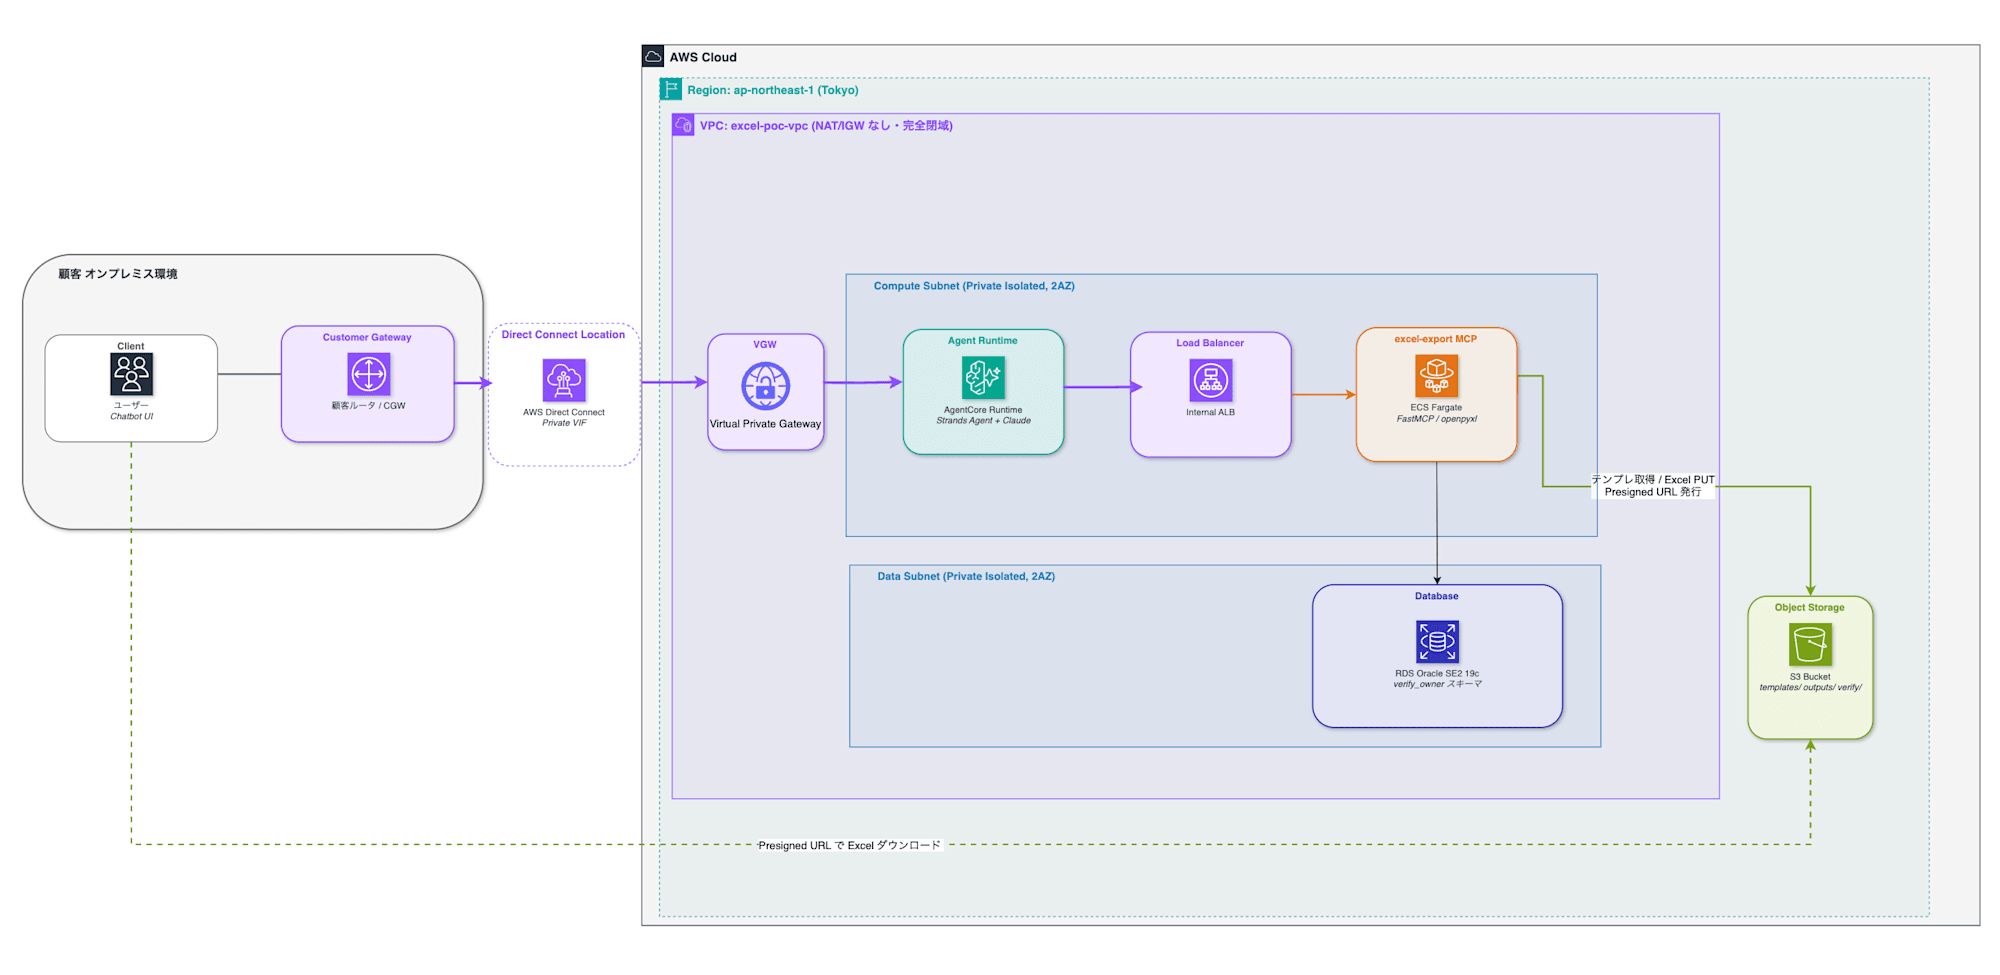Click the S3 Bucket icon

click(1810, 645)
